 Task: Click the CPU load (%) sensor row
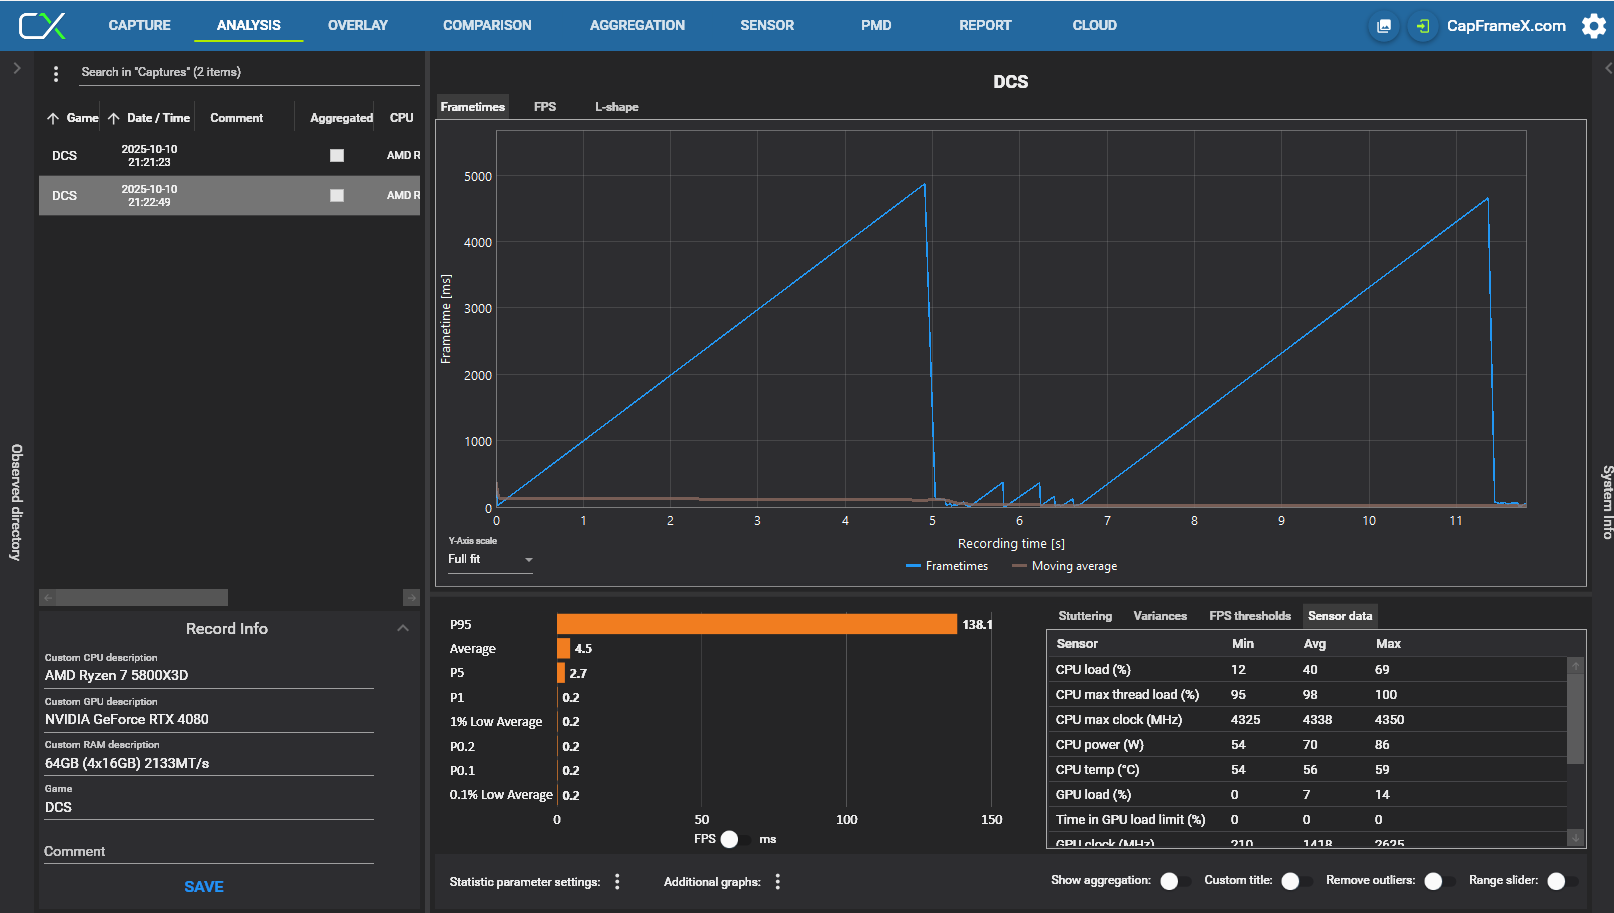point(1307,669)
